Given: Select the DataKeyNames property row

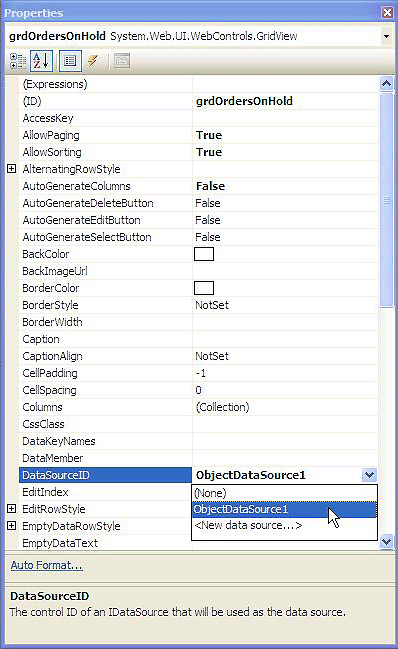Looking at the screenshot, I should coord(198,440).
